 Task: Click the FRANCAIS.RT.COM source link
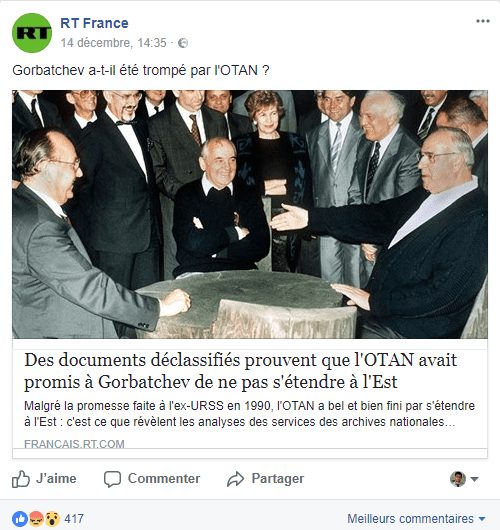(x=74, y=443)
